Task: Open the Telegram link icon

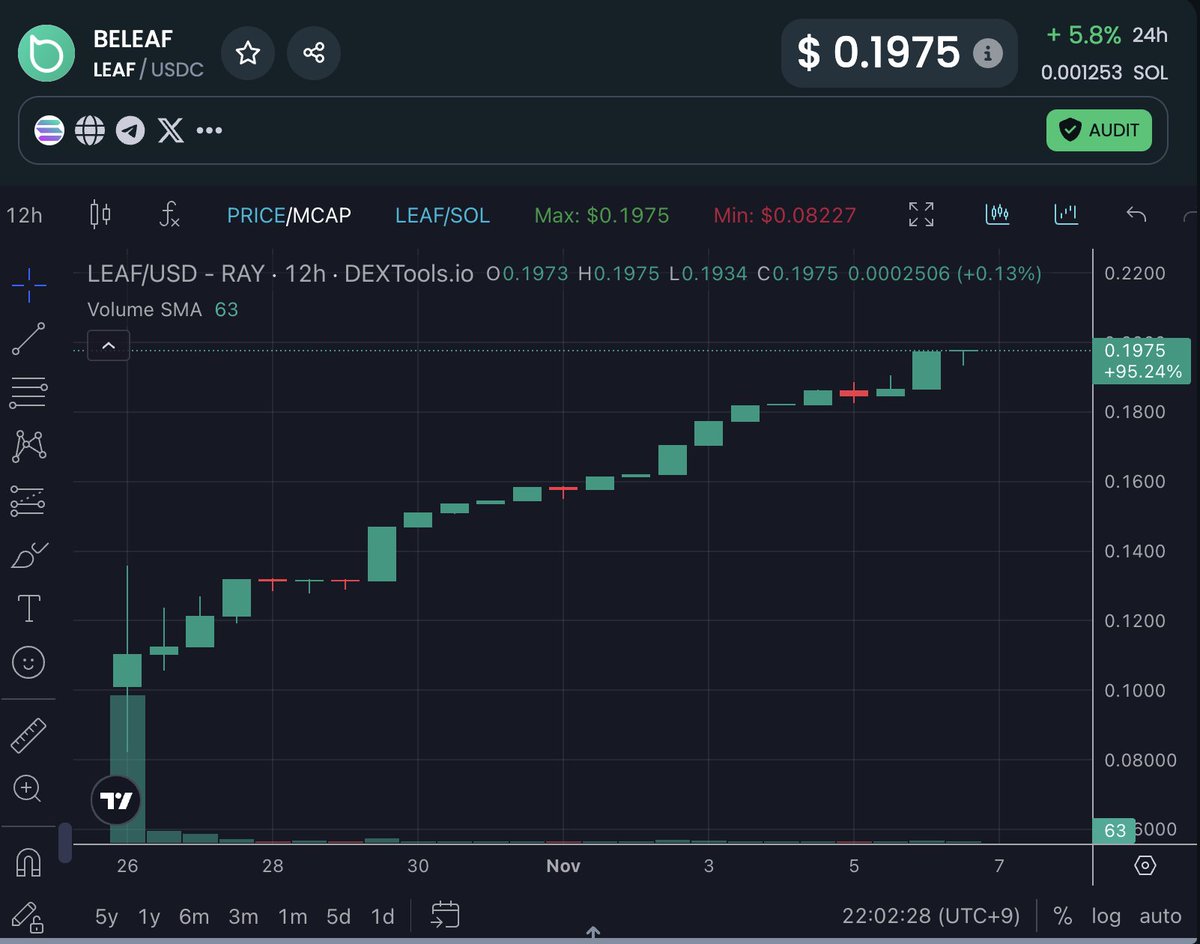Action: 130,130
